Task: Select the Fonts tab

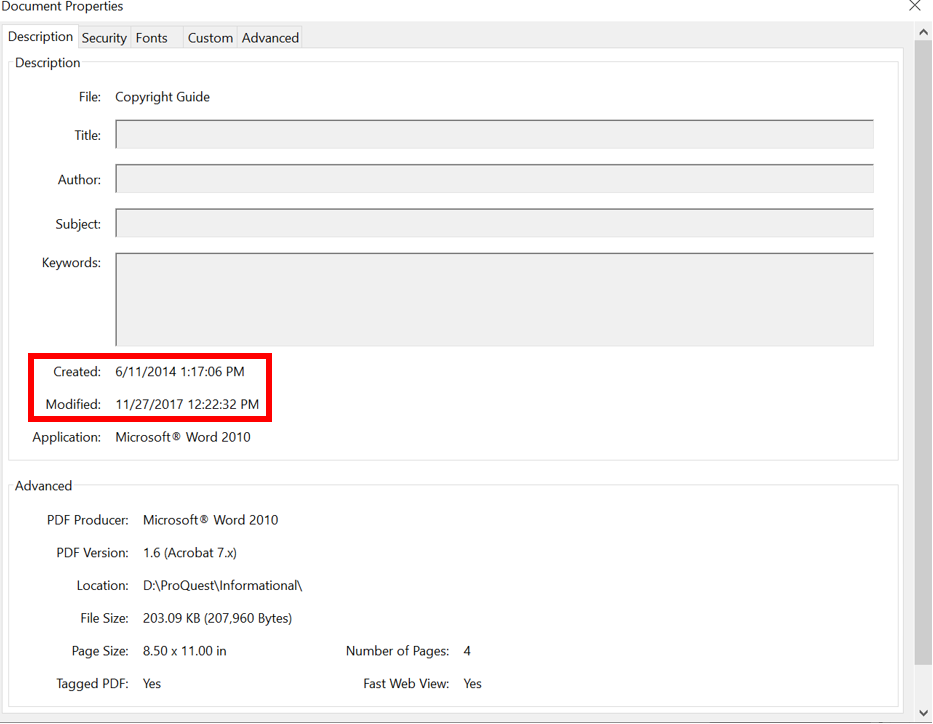Action: 152,38
